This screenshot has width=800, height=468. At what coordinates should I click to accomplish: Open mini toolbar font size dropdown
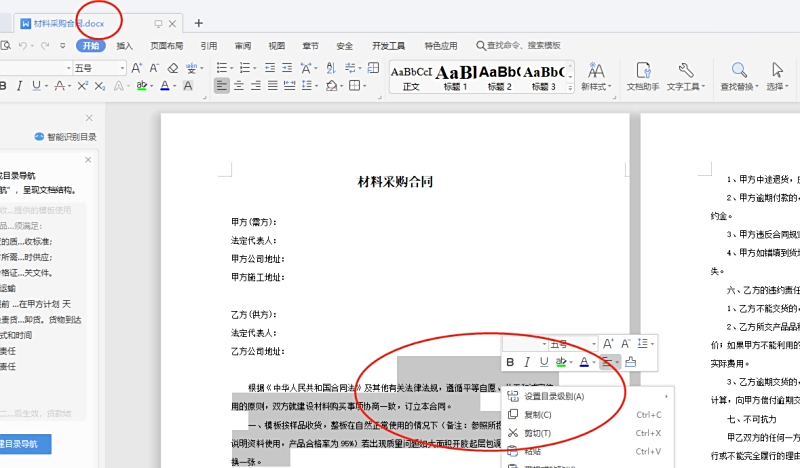(594, 344)
